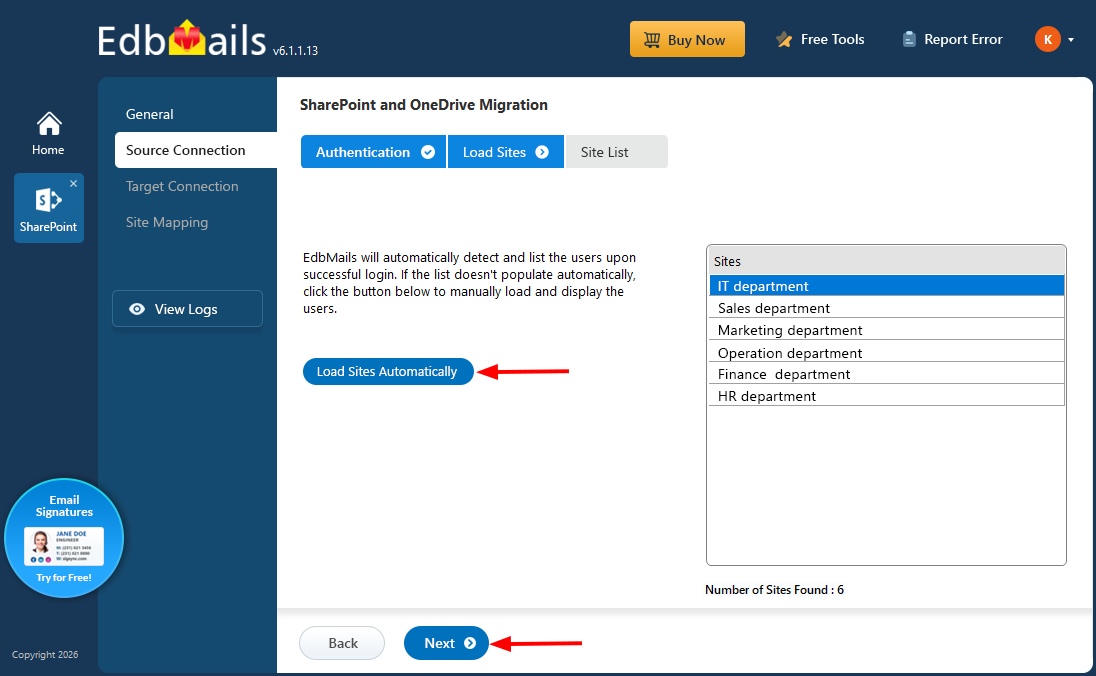
Task: Select the Marketing department site row
Action: coord(886,329)
